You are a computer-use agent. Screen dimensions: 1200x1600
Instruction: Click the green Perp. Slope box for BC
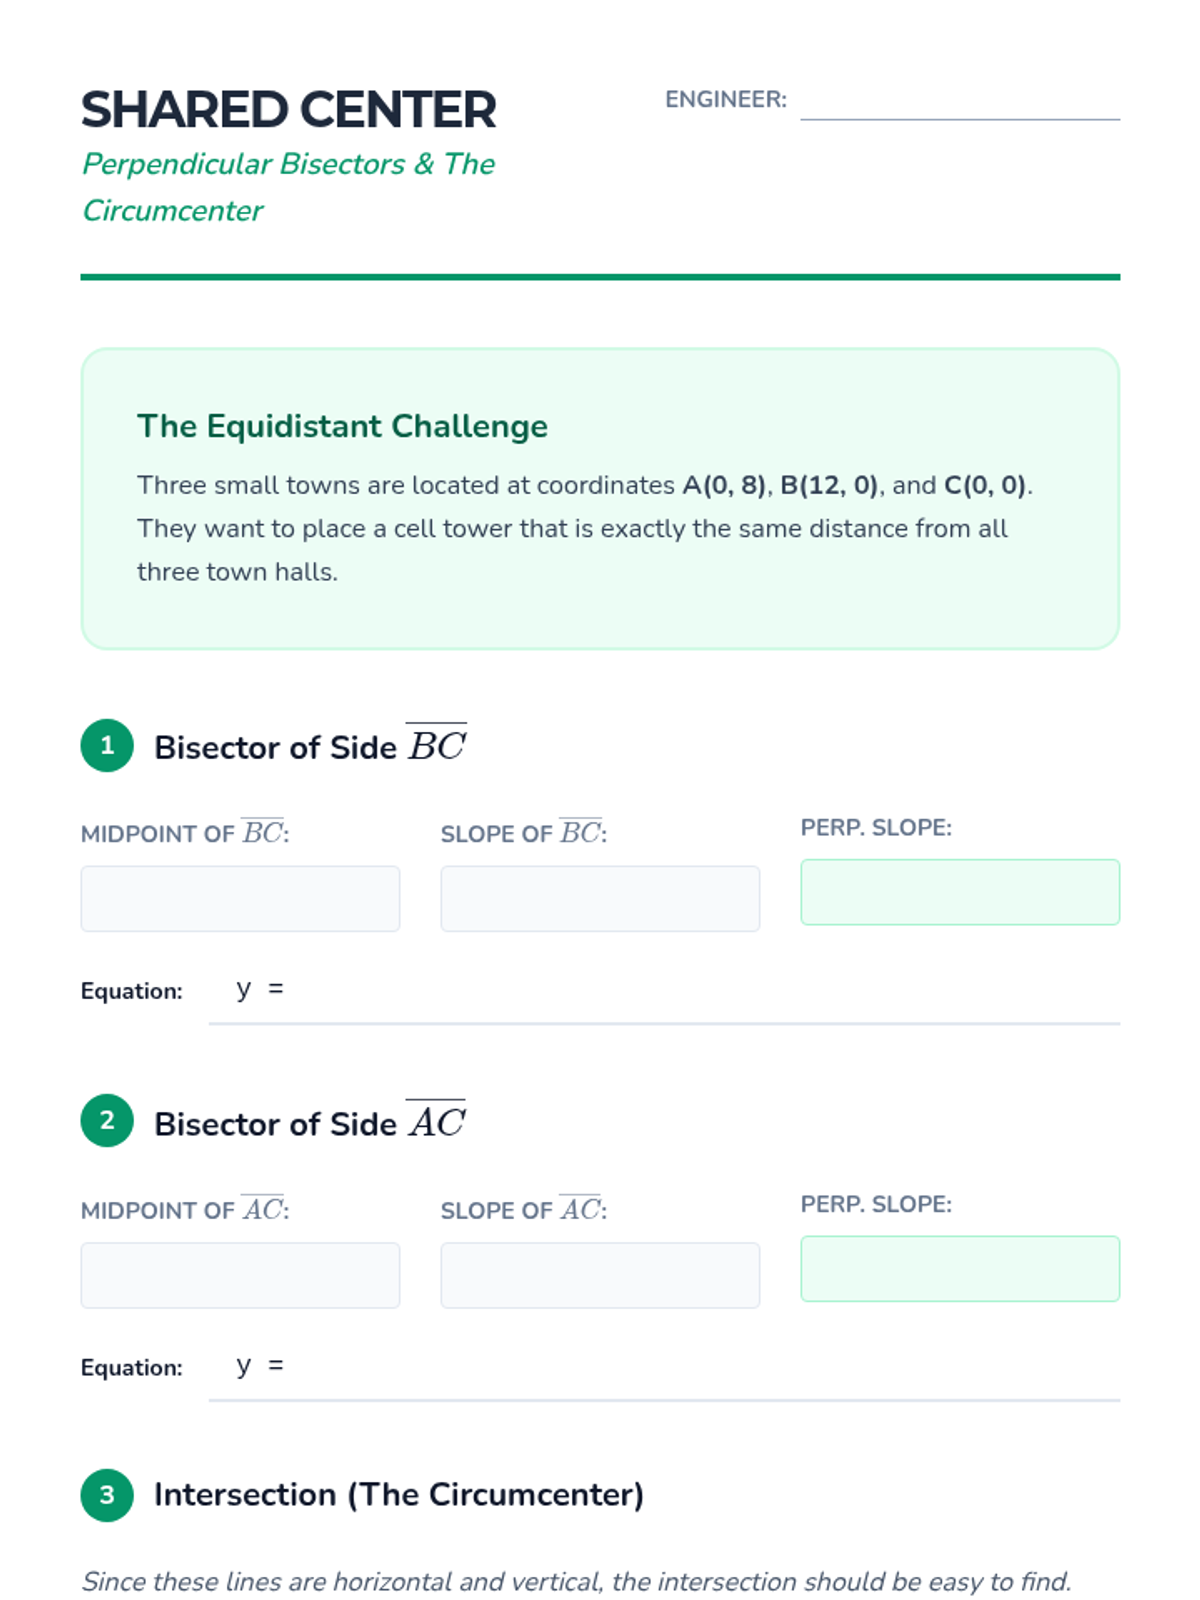(x=960, y=892)
